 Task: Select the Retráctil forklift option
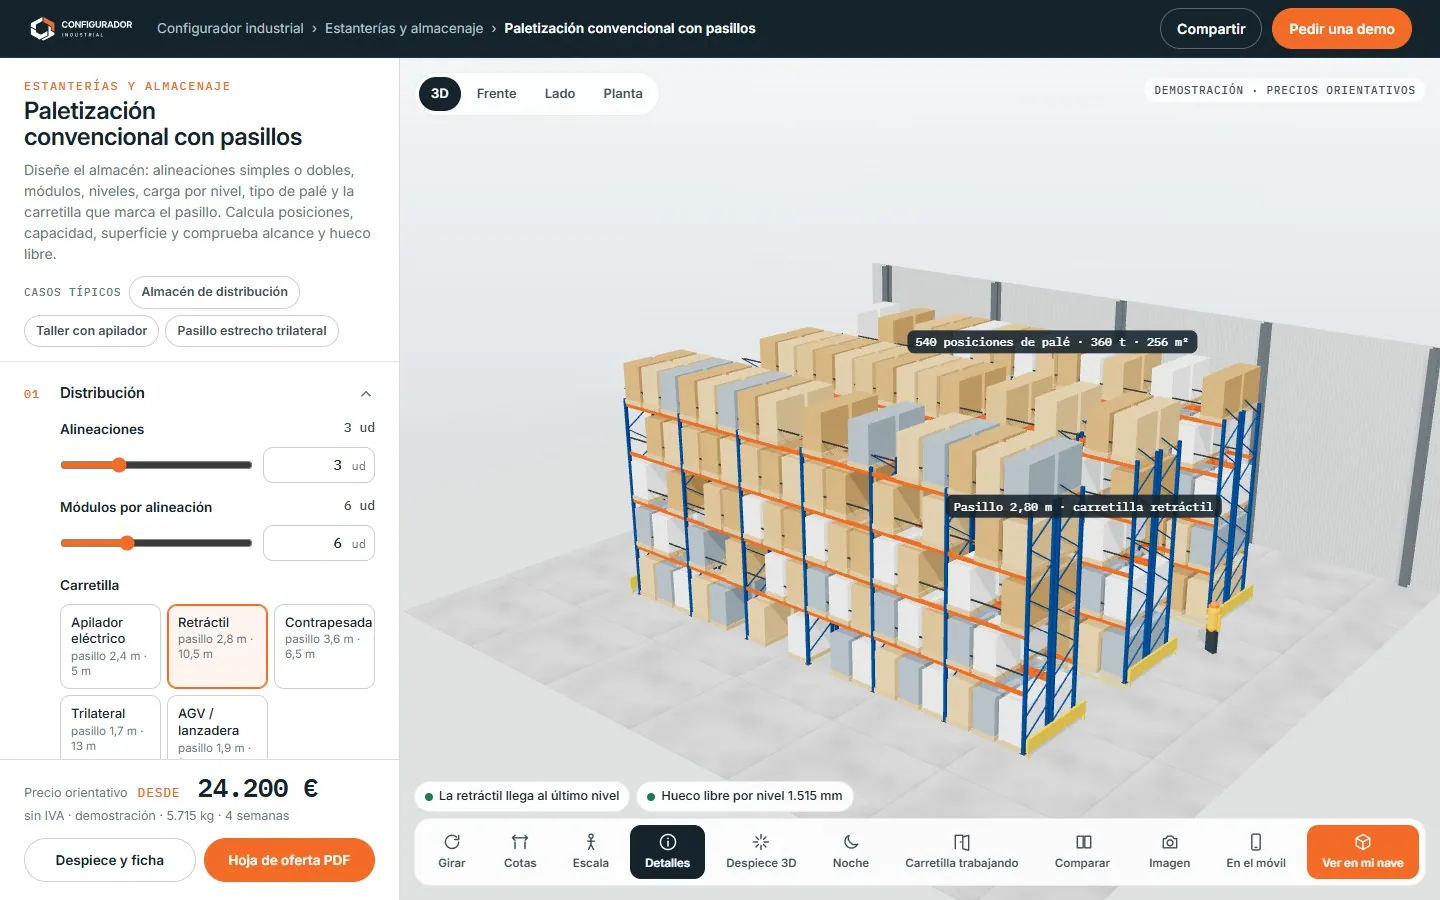217,646
